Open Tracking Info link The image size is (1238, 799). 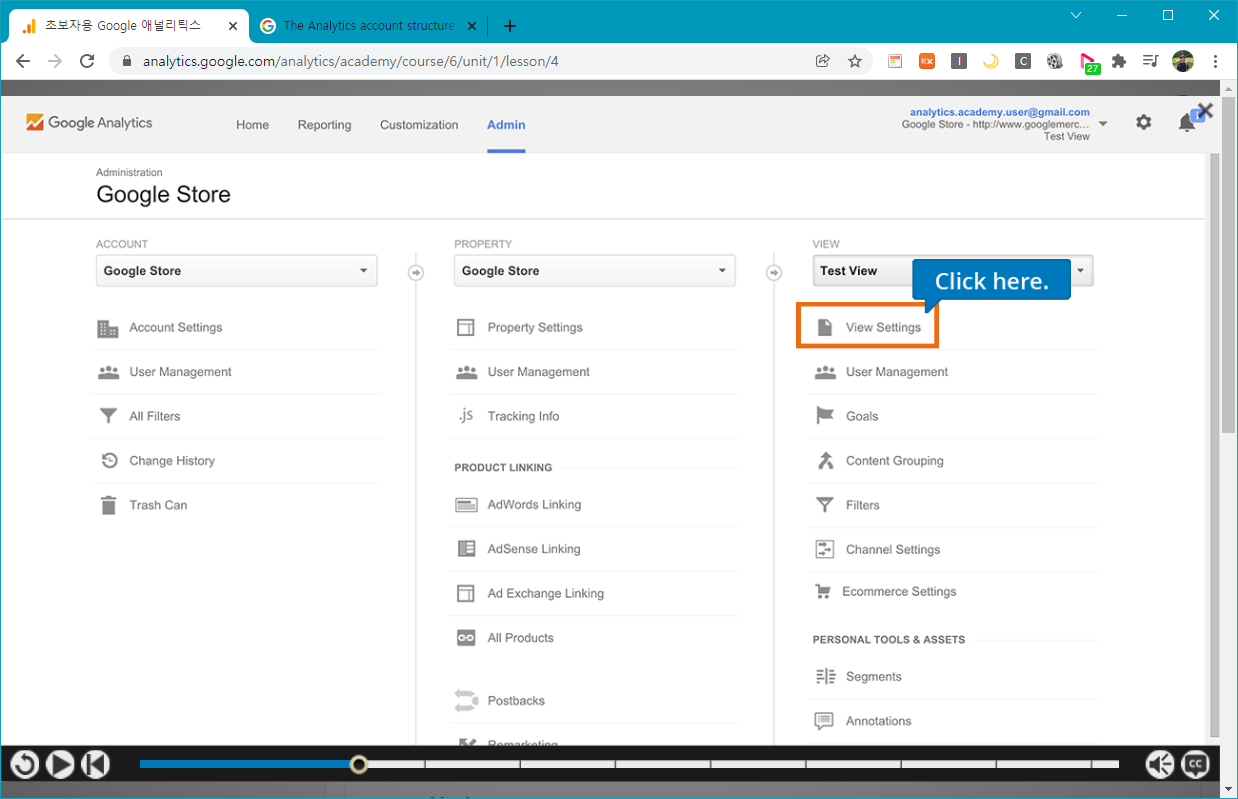coord(523,416)
